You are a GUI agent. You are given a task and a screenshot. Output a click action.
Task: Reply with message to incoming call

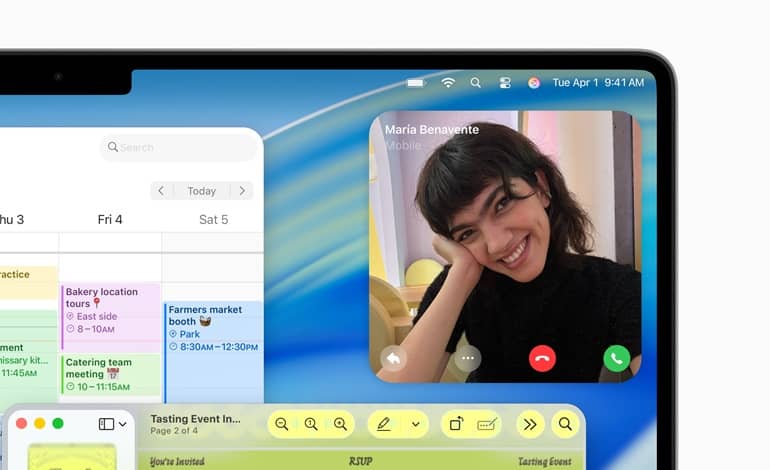coord(393,359)
